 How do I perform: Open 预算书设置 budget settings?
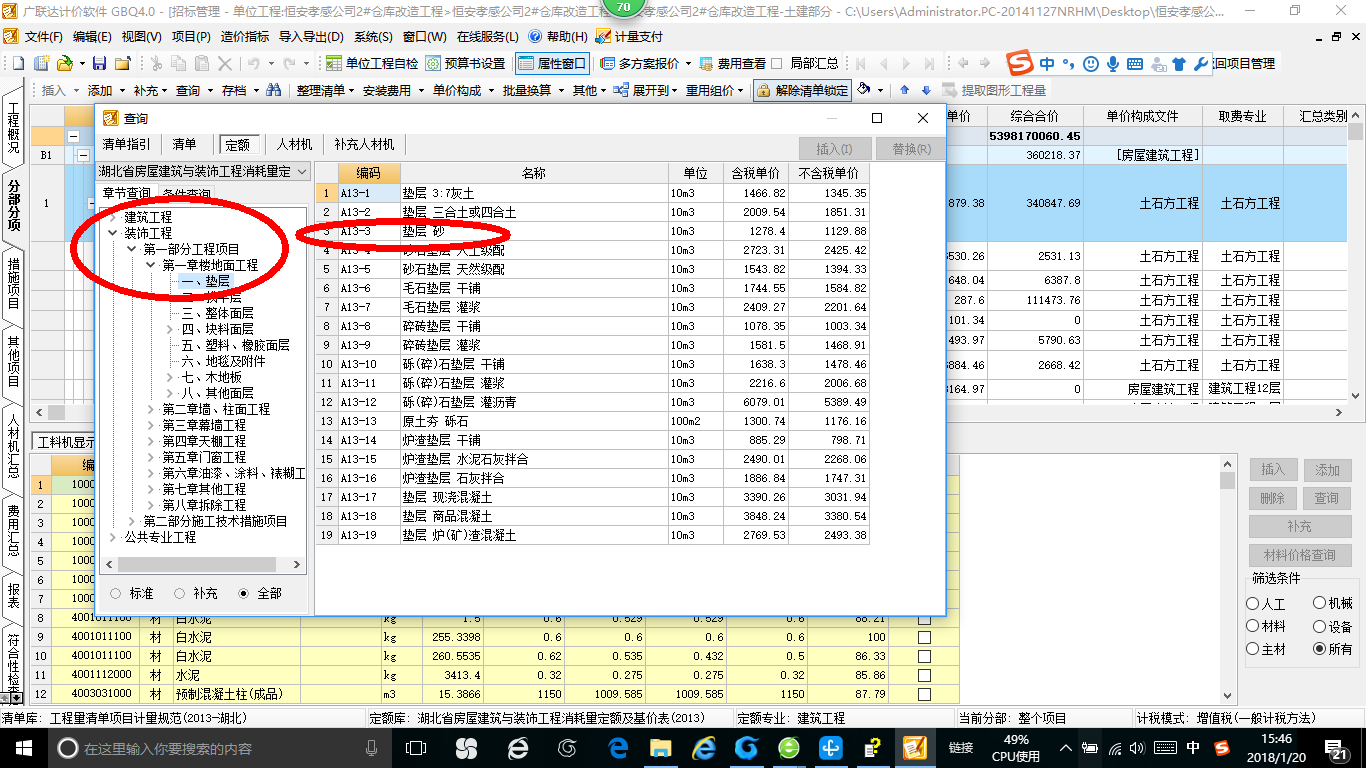coord(466,63)
